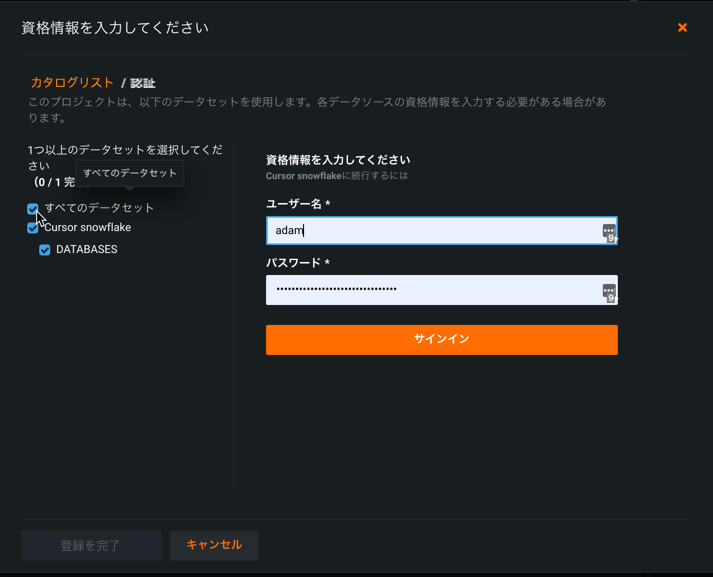Click the パスワード field label
Image resolution: width=713 pixels, height=577 pixels.
[297, 263]
